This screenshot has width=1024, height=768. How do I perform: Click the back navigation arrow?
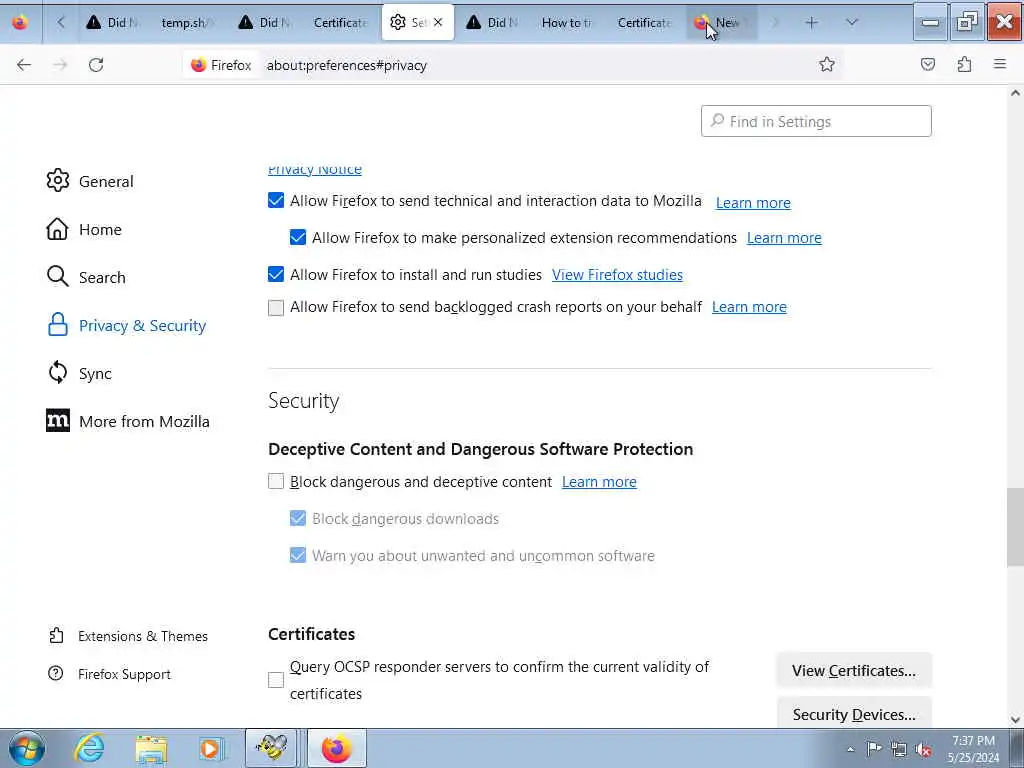(24, 65)
